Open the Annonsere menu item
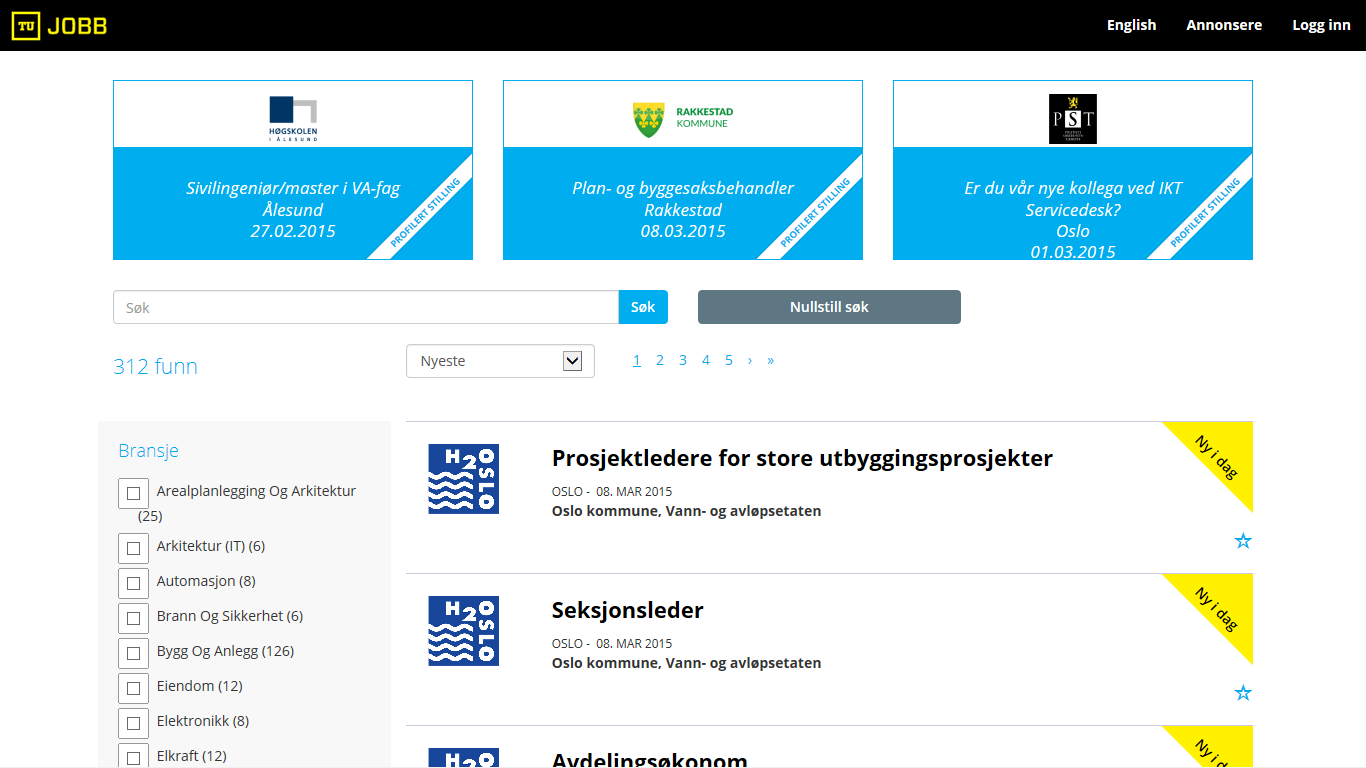Viewport: 1366px width, 768px height. coord(1224,25)
